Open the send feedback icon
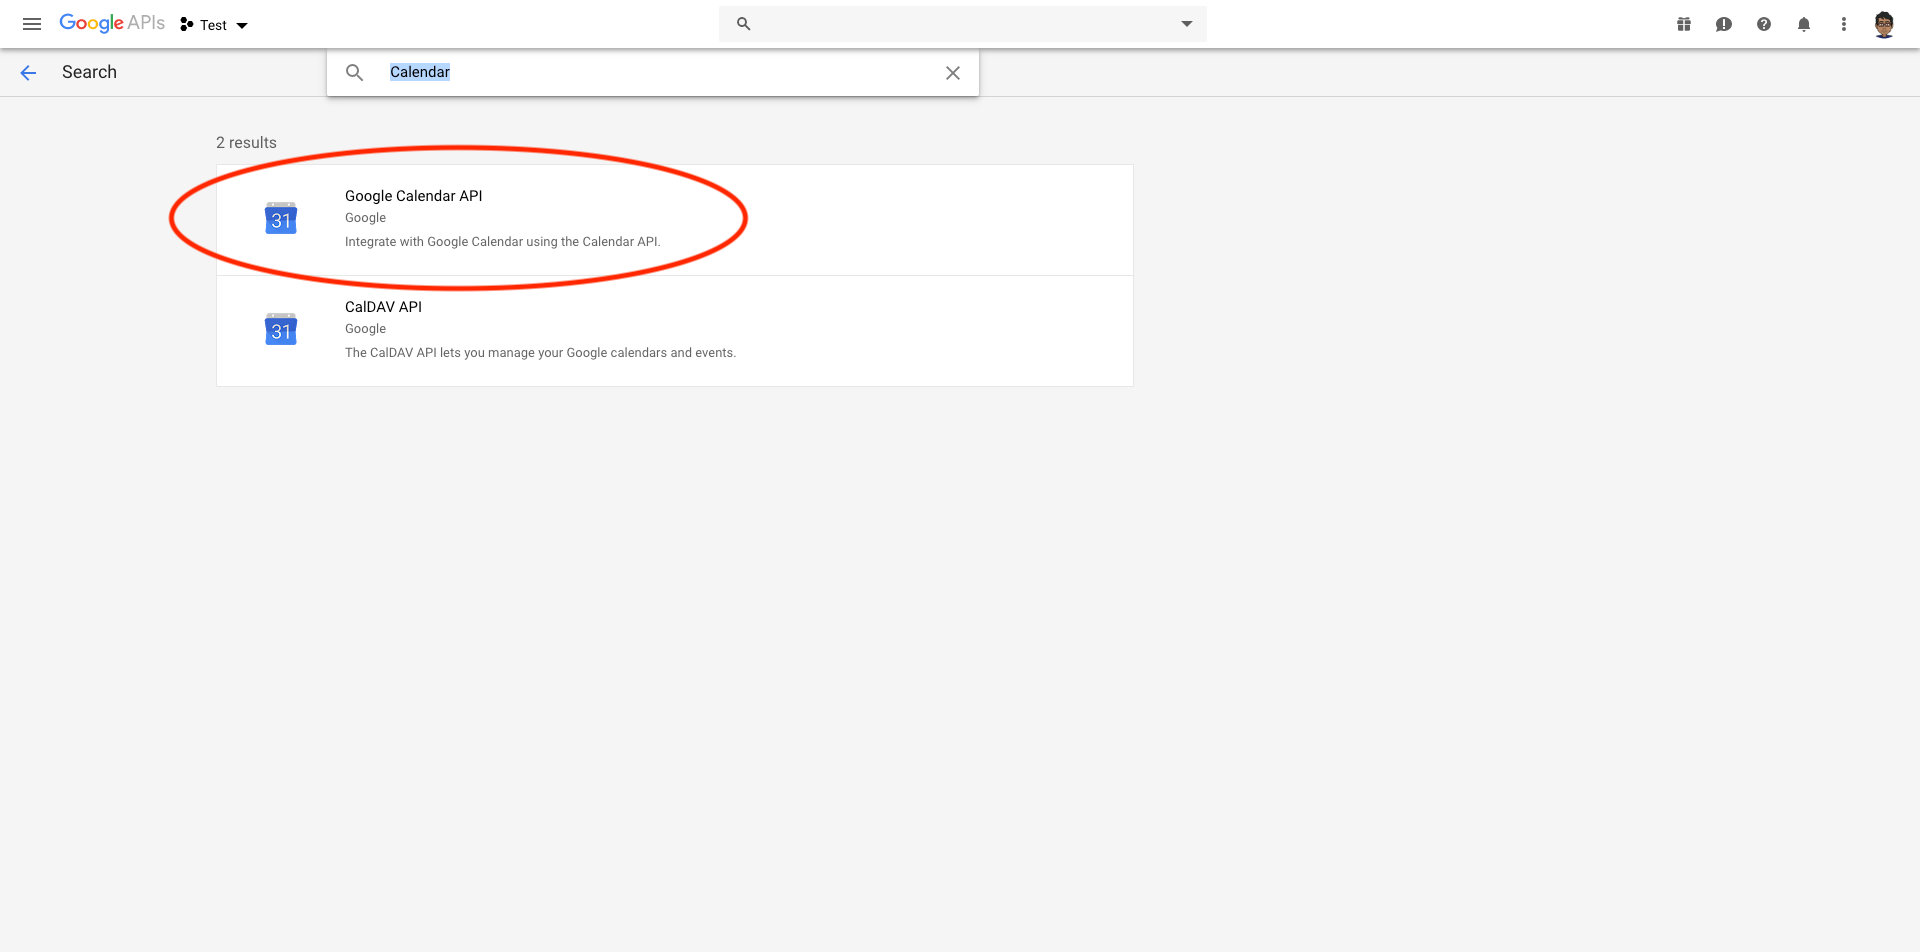Viewport: 1920px width, 952px height. pos(1724,24)
